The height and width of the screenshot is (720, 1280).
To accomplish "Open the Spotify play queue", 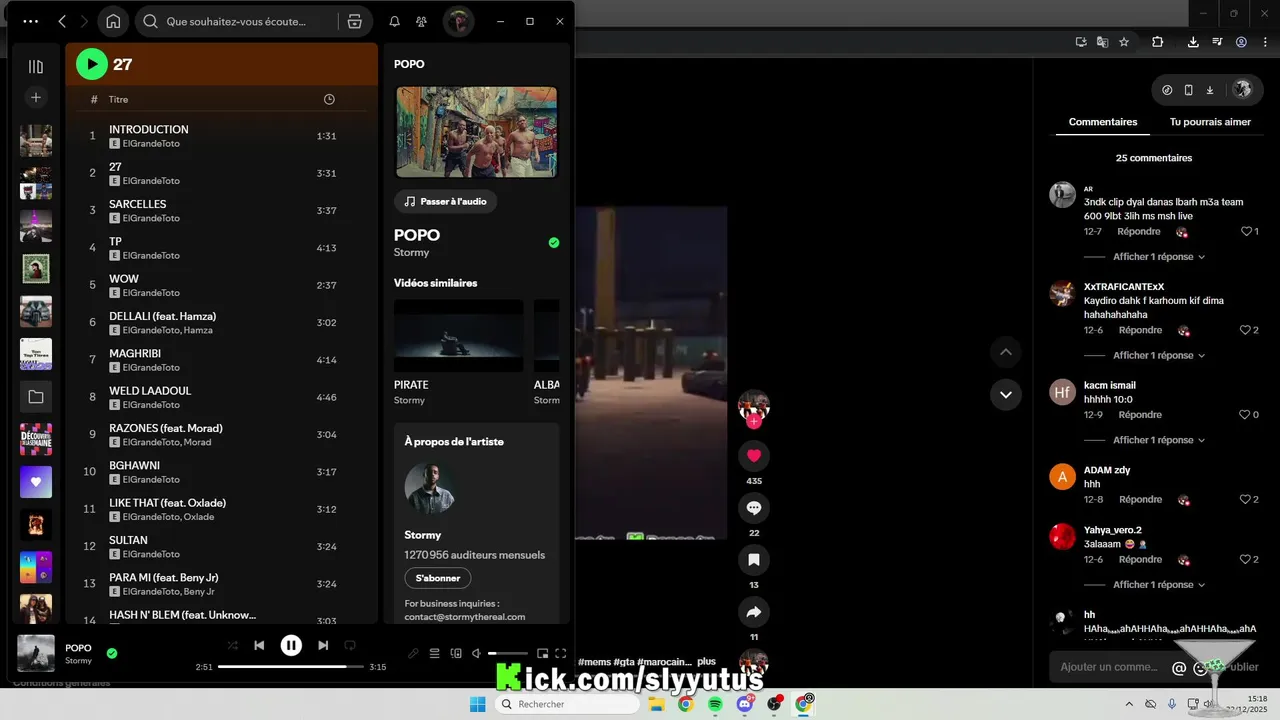I will (435, 653).
